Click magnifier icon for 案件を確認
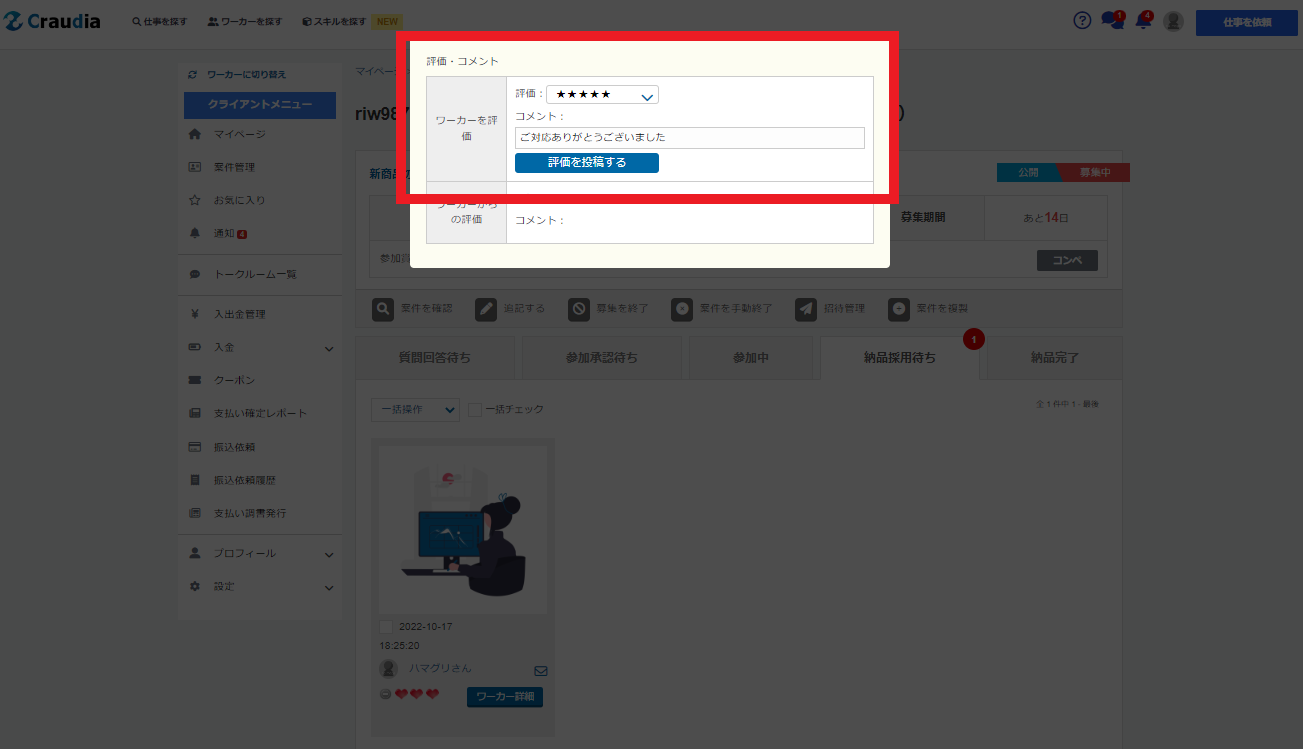The image size is (1303, 749). [x=383, y=309]
